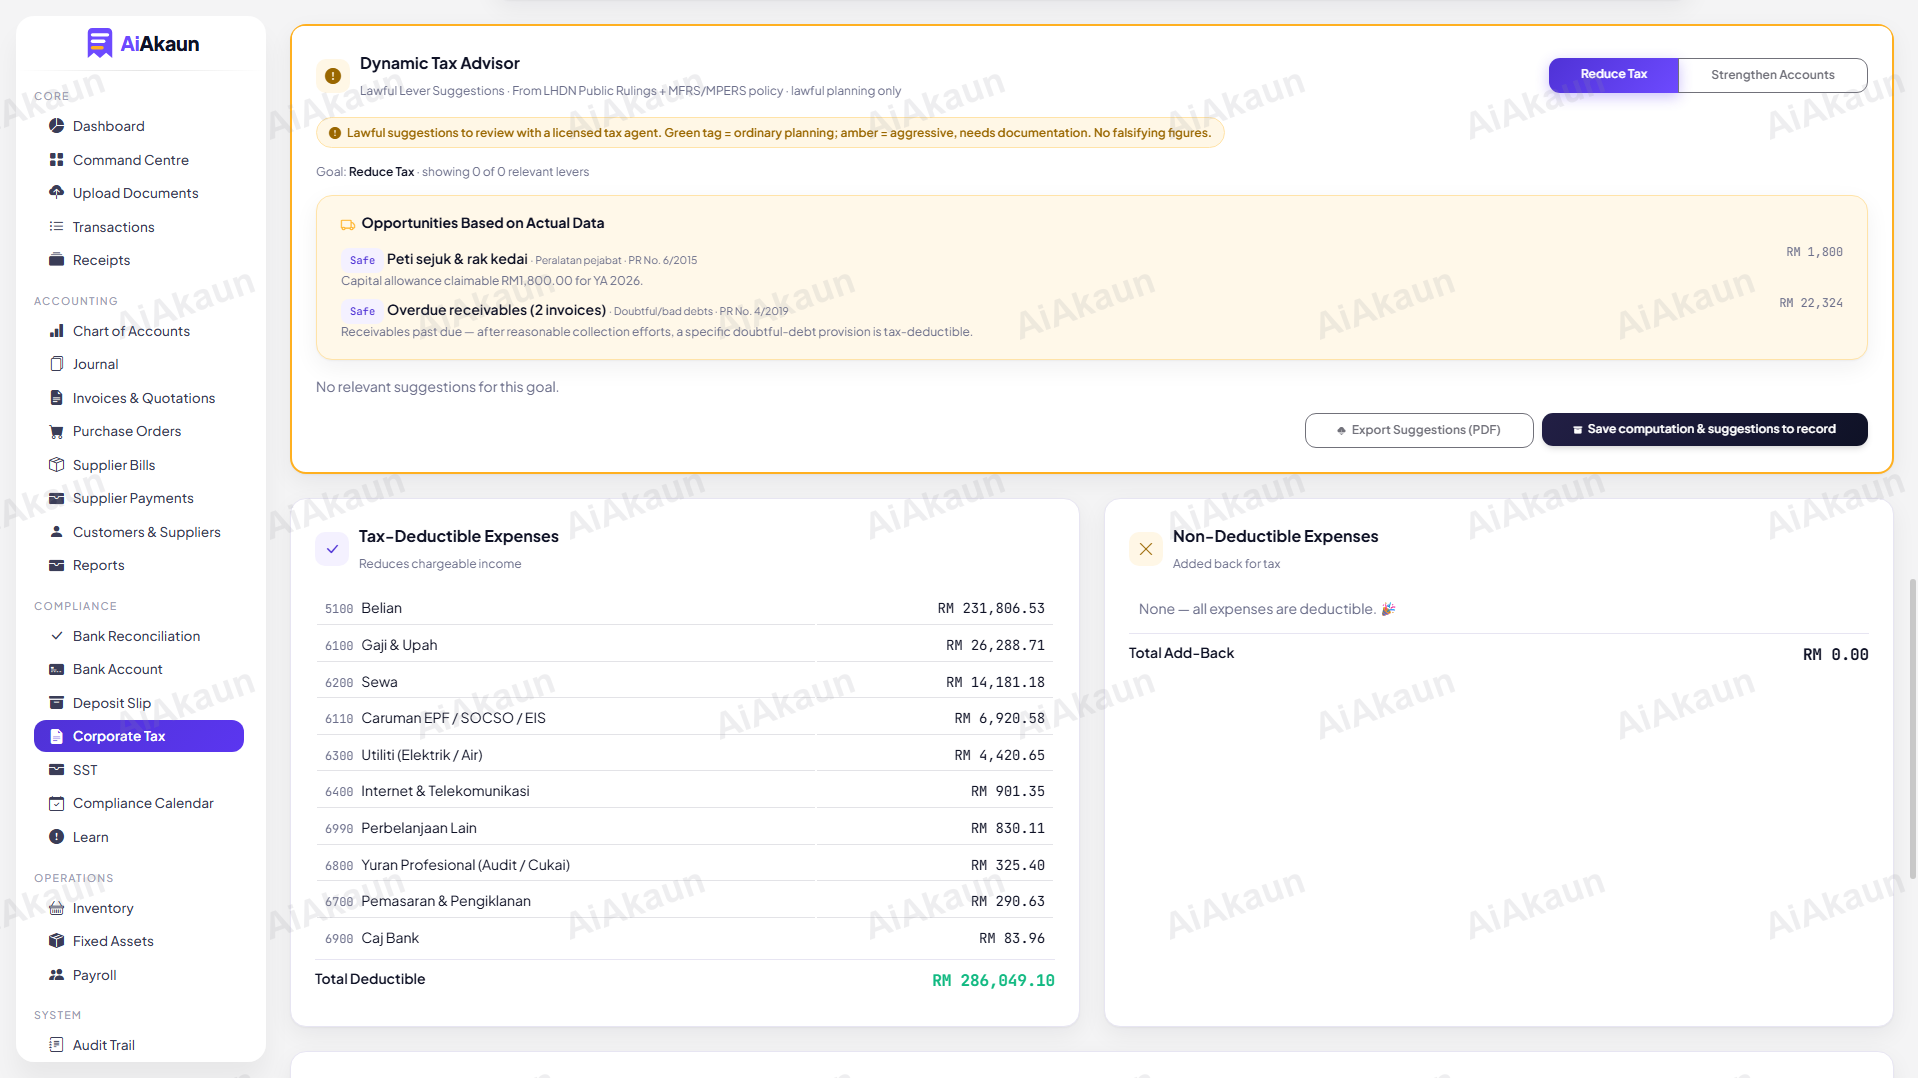Image resolution: width=1918 pixels, height=1078 pixels.
Task: Click the Supplier Bills box icon
Action: (x=57, y=465)
